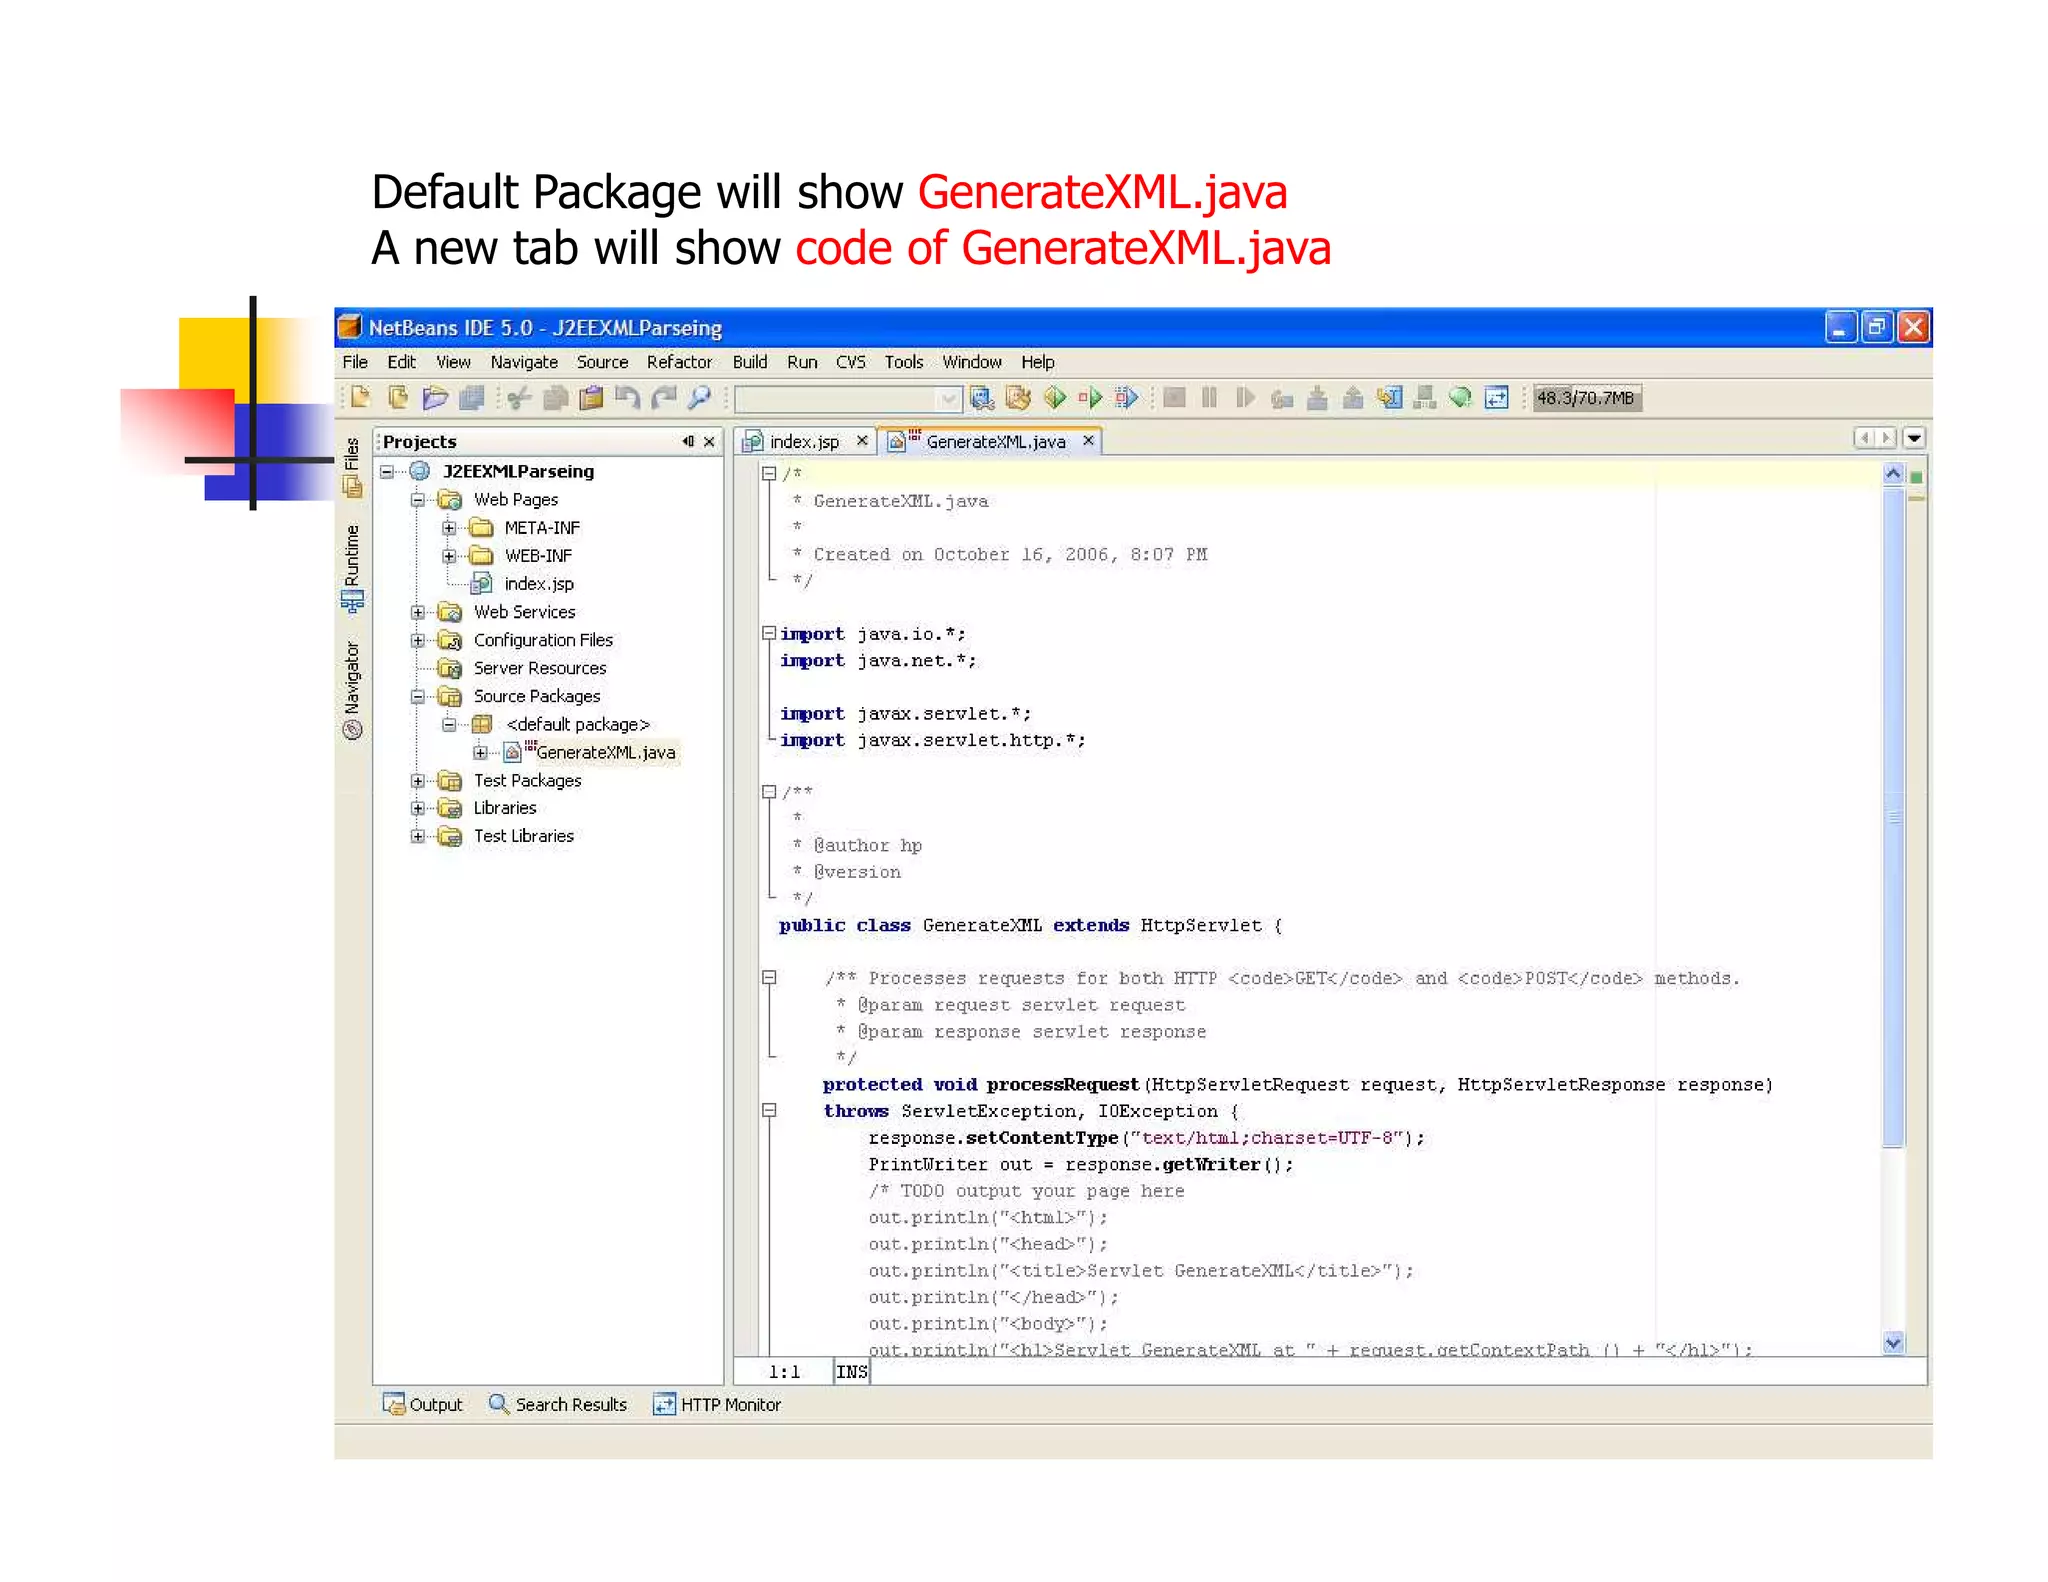The image size is (2048, 1582).
Task: Open the CVS menu
Action: pyautogui.click(x=851, y=362)
